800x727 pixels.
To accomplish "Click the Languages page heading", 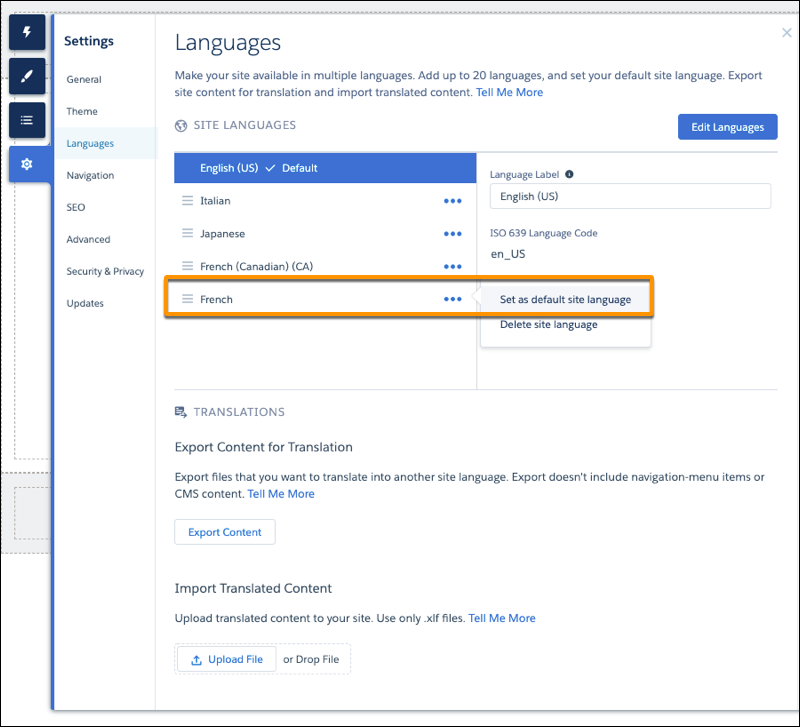I will point(228,43).
